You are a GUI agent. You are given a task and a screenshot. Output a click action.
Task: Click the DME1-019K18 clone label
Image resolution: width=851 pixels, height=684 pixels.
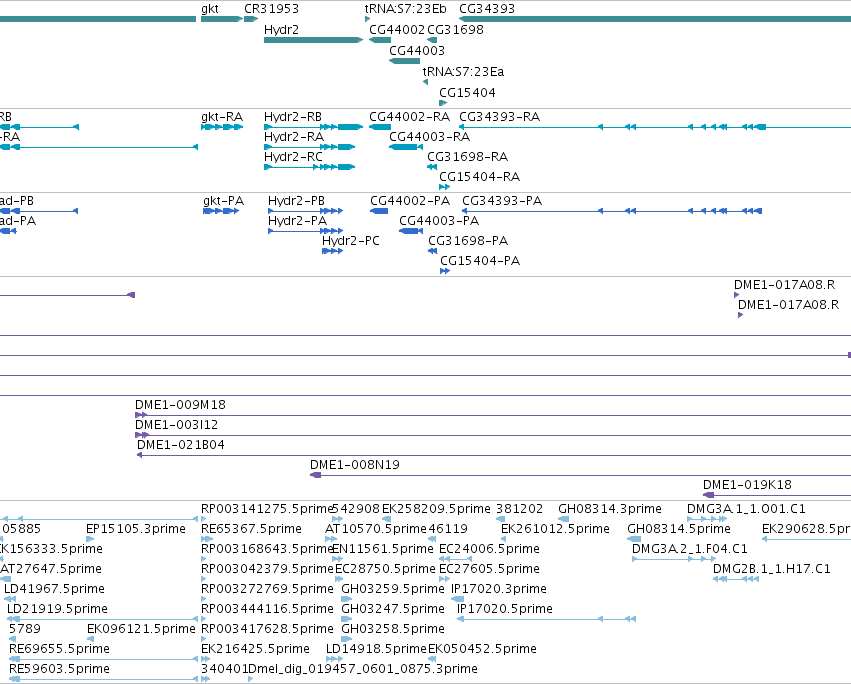tap(747, 485)
